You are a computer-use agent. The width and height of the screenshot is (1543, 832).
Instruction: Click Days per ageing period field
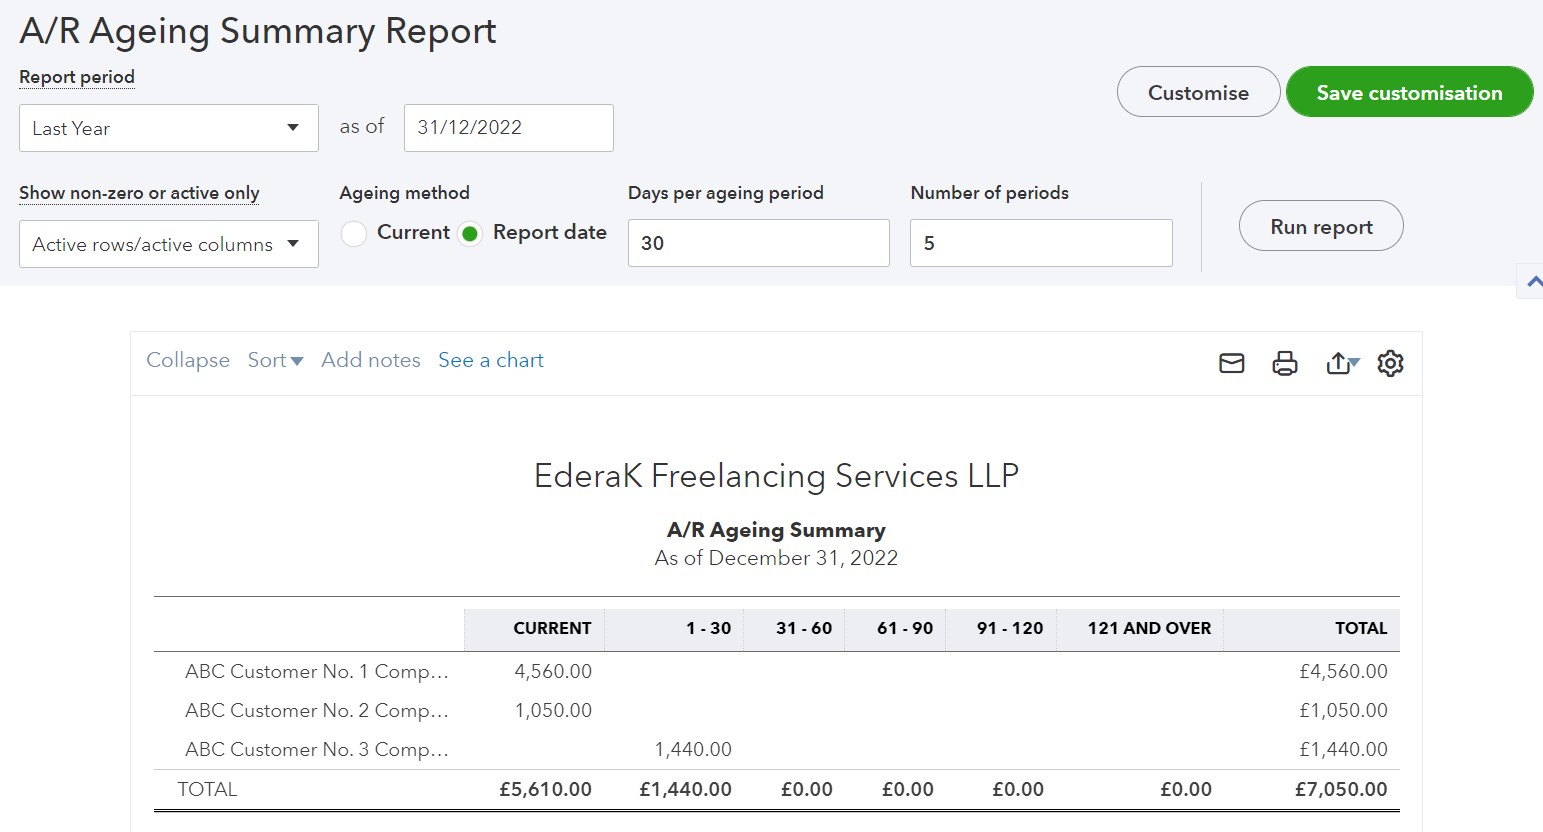(758, 243)
